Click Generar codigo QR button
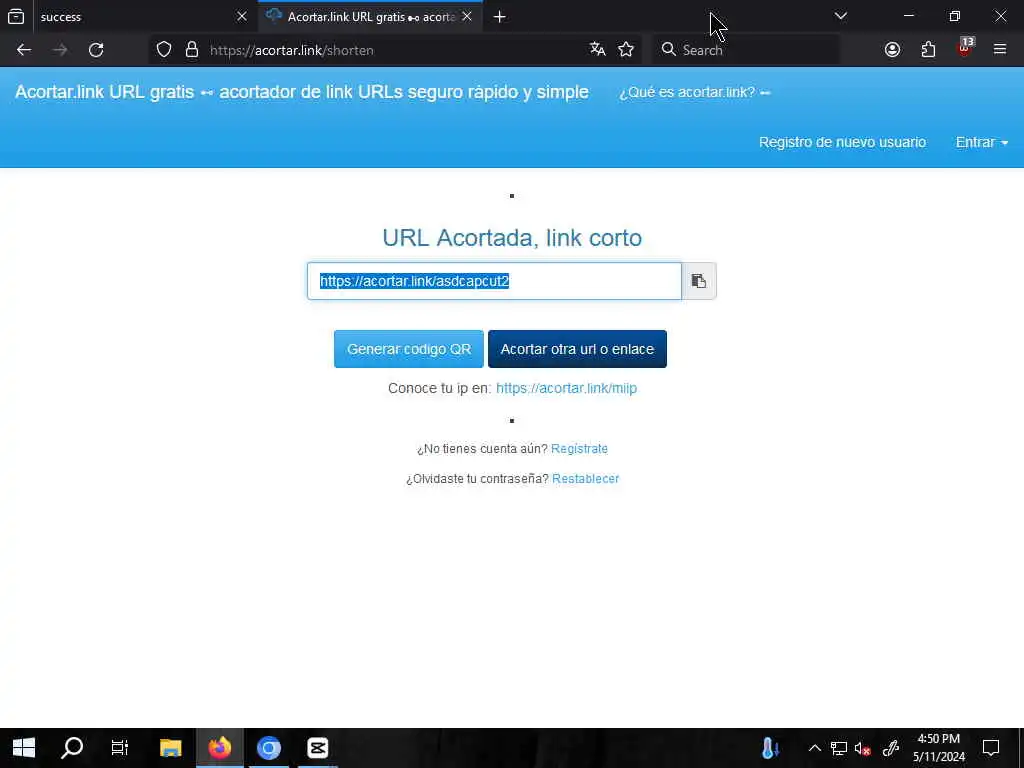This screenshot has width=1024, height=768. tap(409, 349)
